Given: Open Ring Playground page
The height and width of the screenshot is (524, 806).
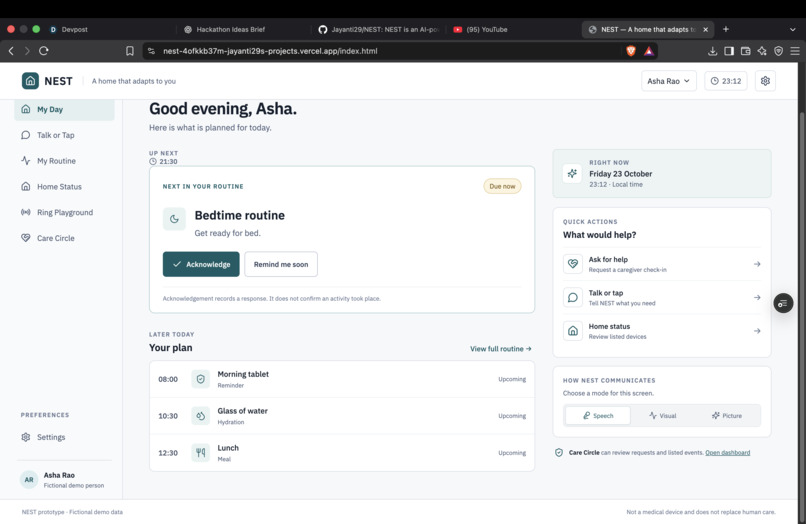Looking at the screenshot, I should point(64,212).
